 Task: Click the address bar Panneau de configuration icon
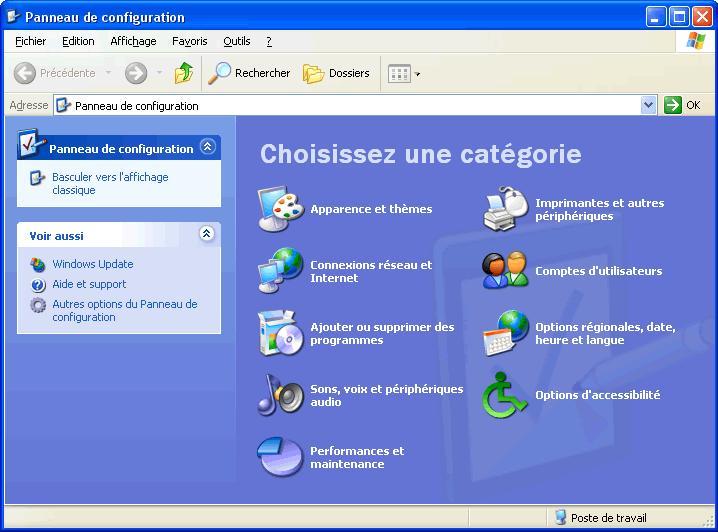63,106
